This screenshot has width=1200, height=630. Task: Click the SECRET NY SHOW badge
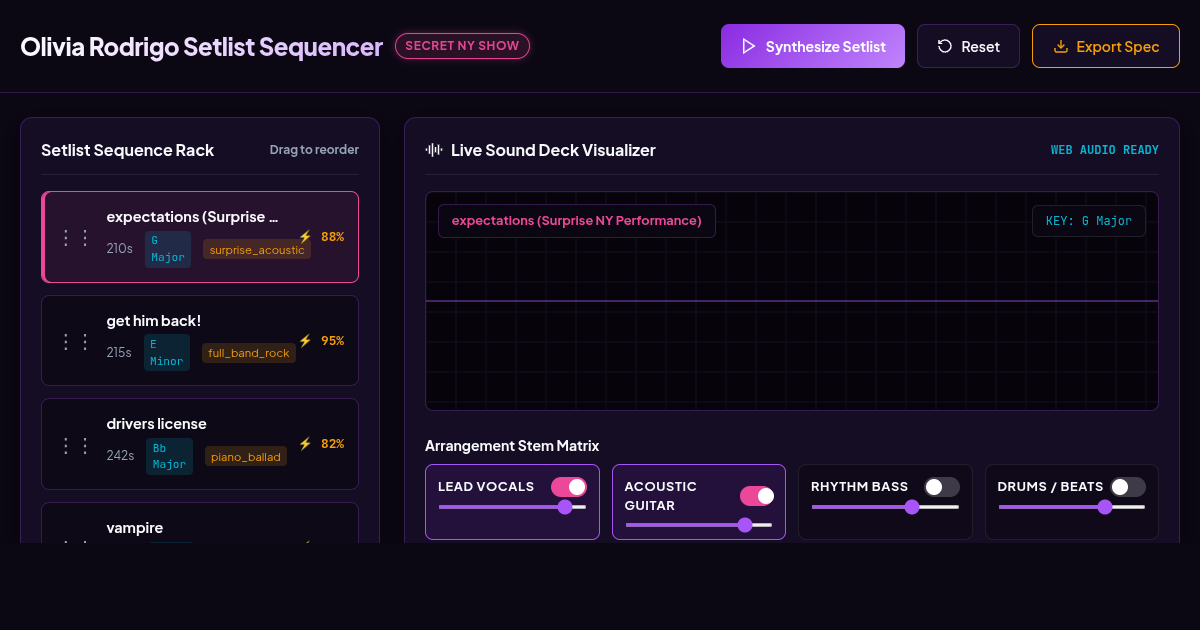[462, 46]
